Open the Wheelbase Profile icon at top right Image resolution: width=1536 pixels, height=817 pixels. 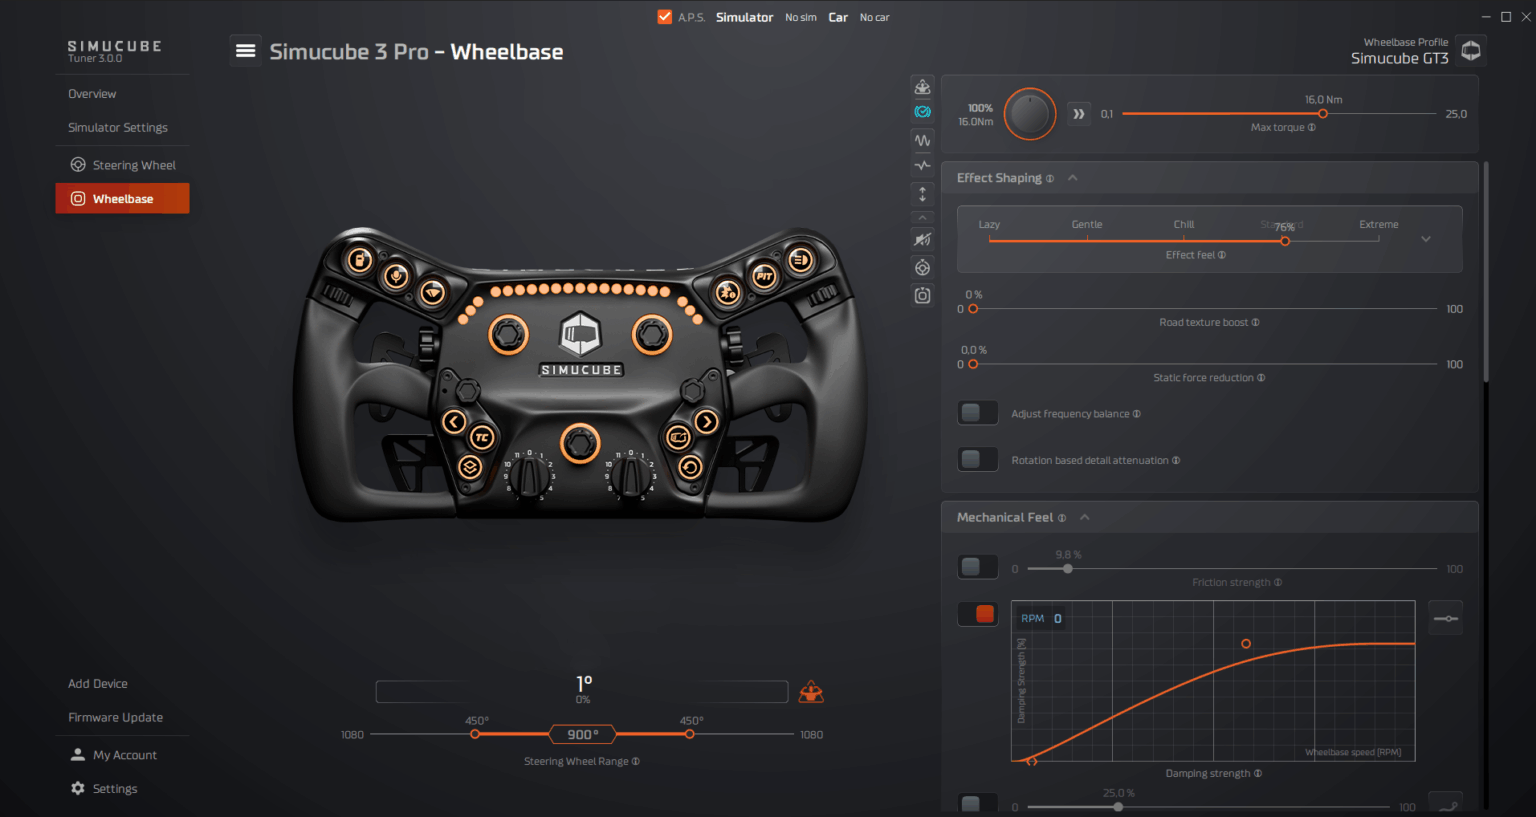point(1471,51)
